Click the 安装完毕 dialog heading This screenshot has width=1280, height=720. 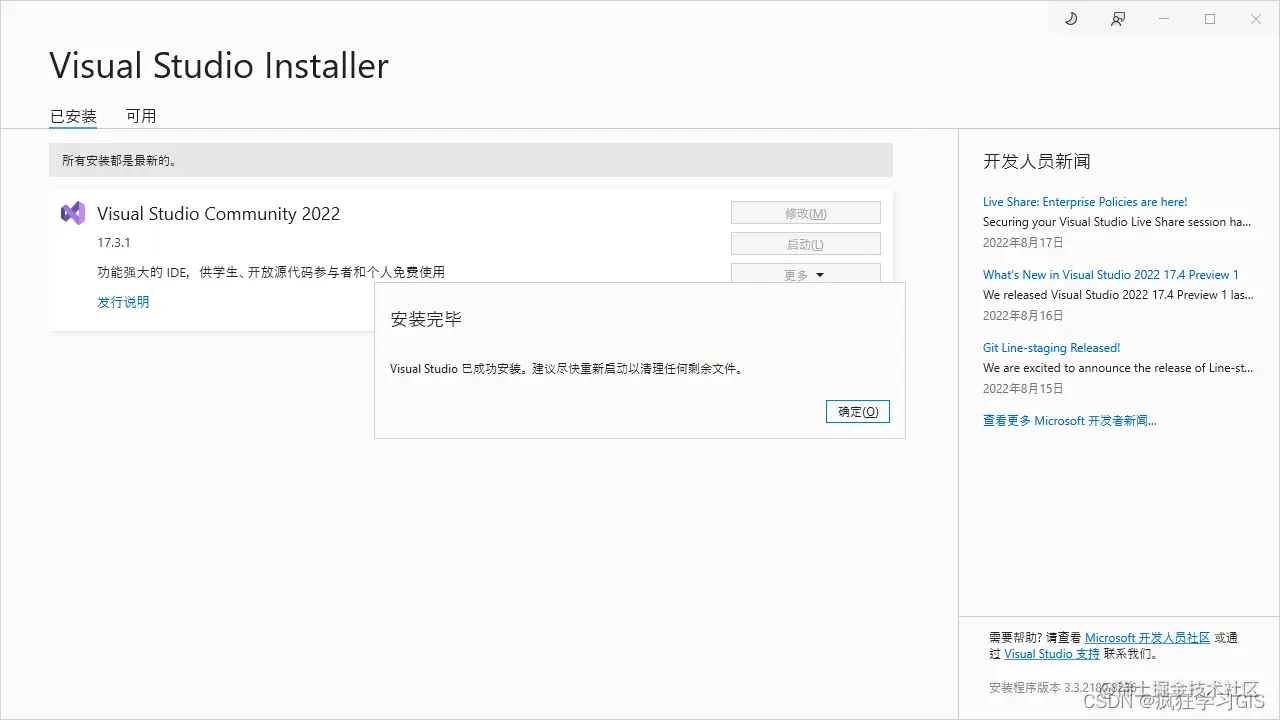426,320
